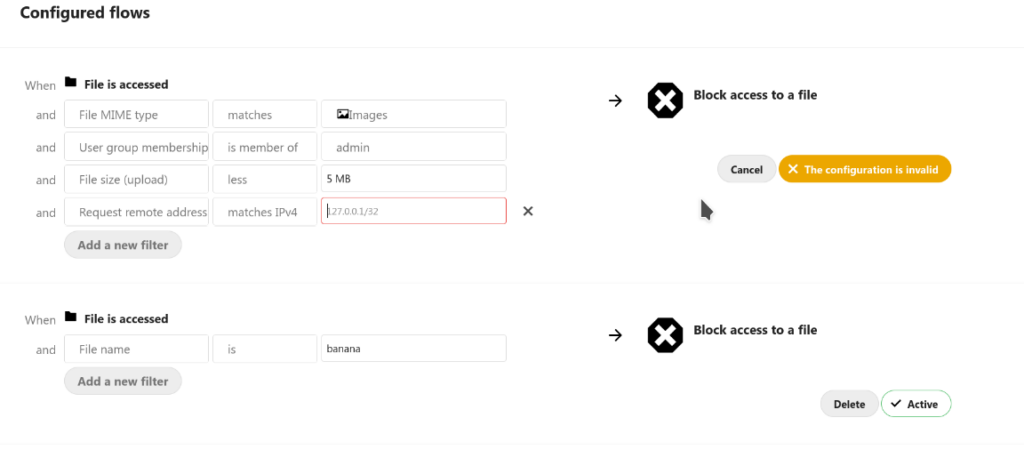
Task: Click Cancel button on first flow
Action: point(746,169)
